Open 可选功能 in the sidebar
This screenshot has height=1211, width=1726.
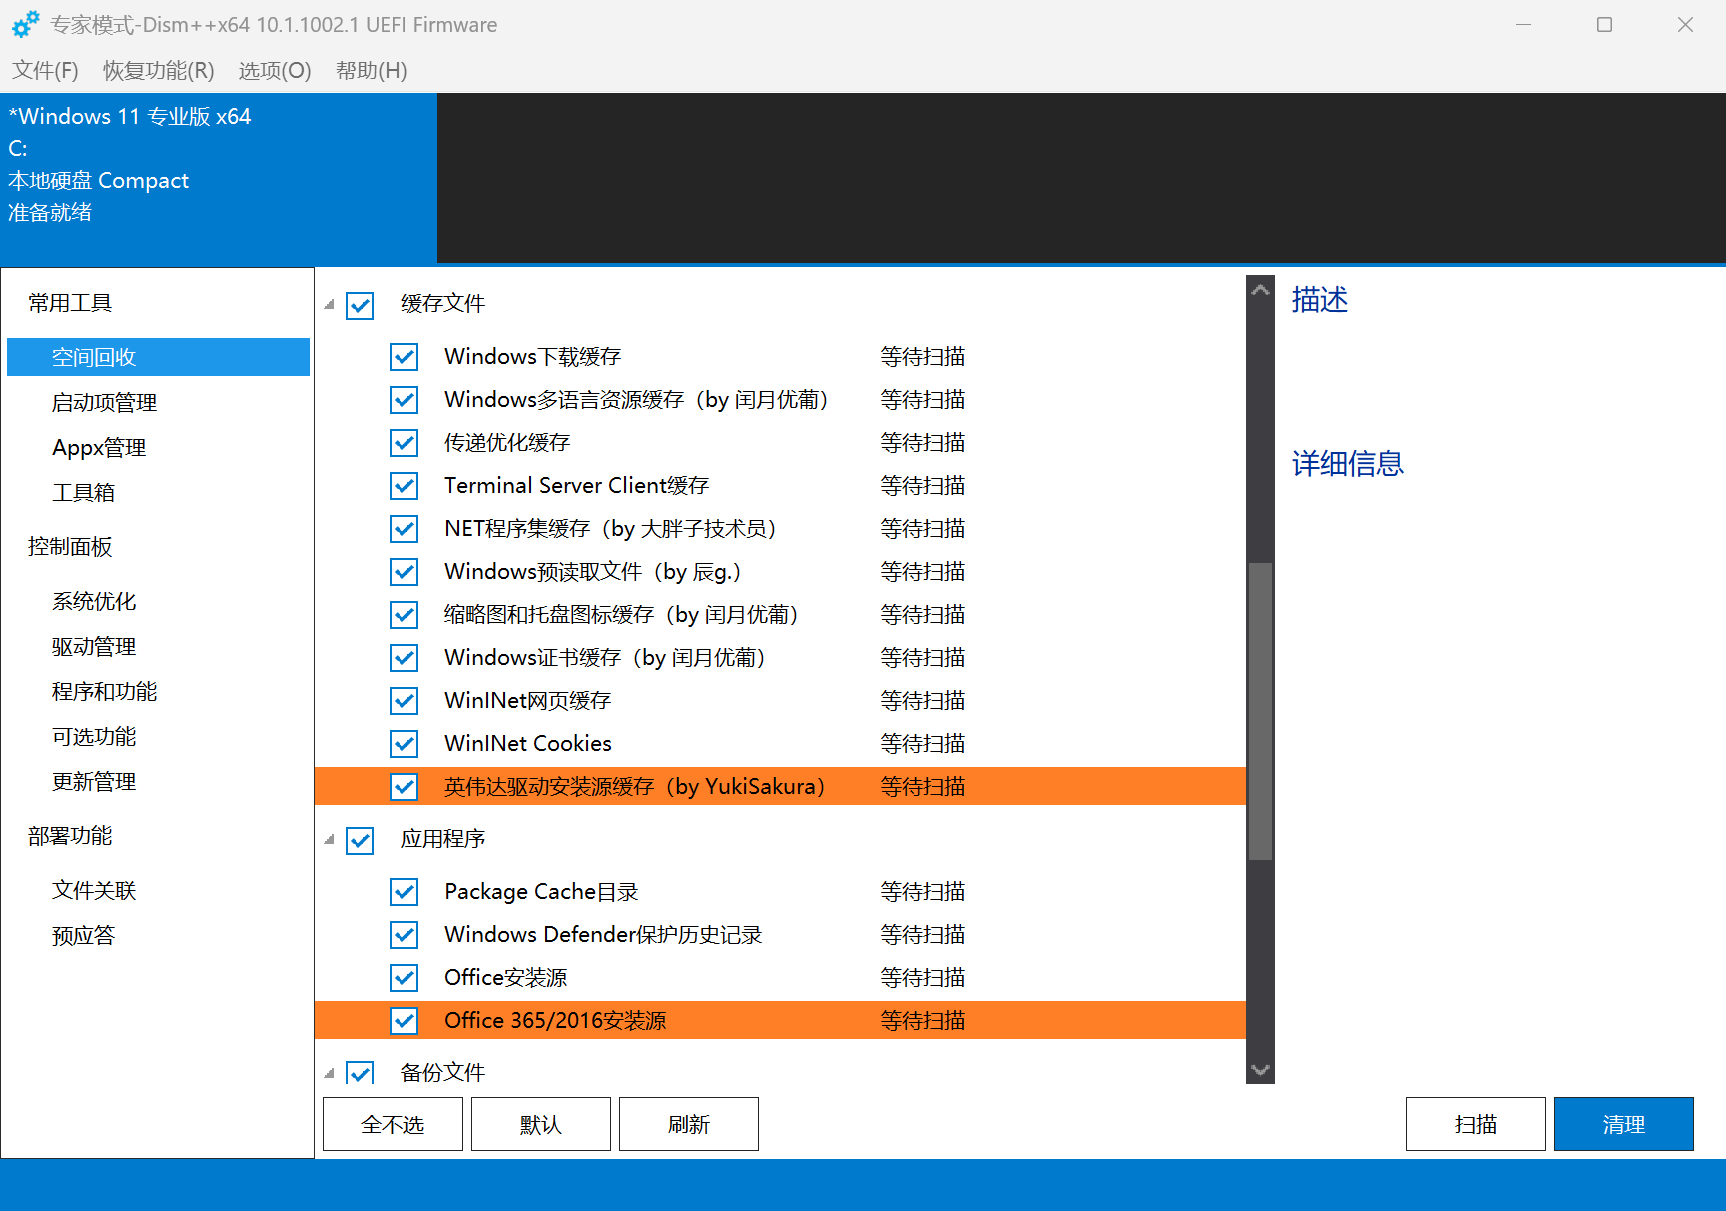94,736
